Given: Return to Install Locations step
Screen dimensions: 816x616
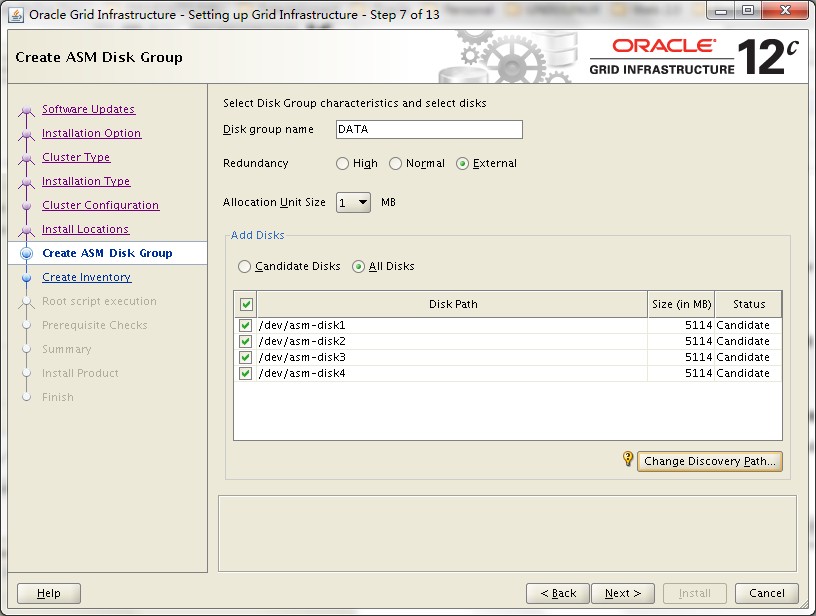Looking at the screenshot, I should (86, 229).
